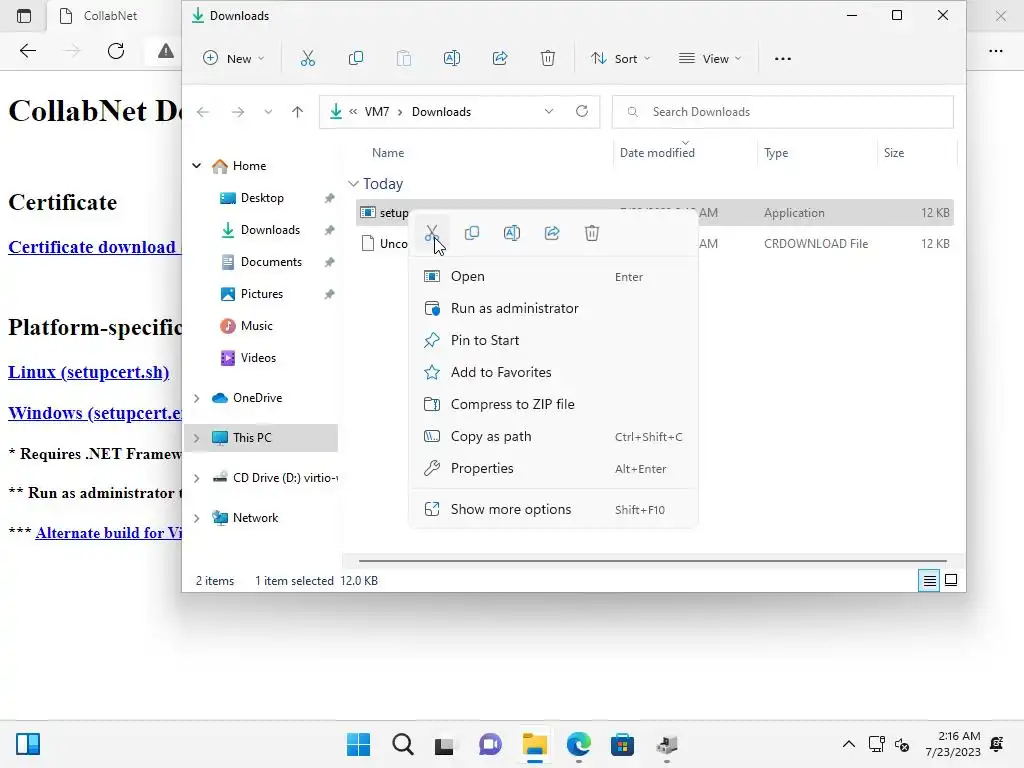1024x768 pixels.
Task: Open browser tab actions menu icon
Action: [24, 16]
